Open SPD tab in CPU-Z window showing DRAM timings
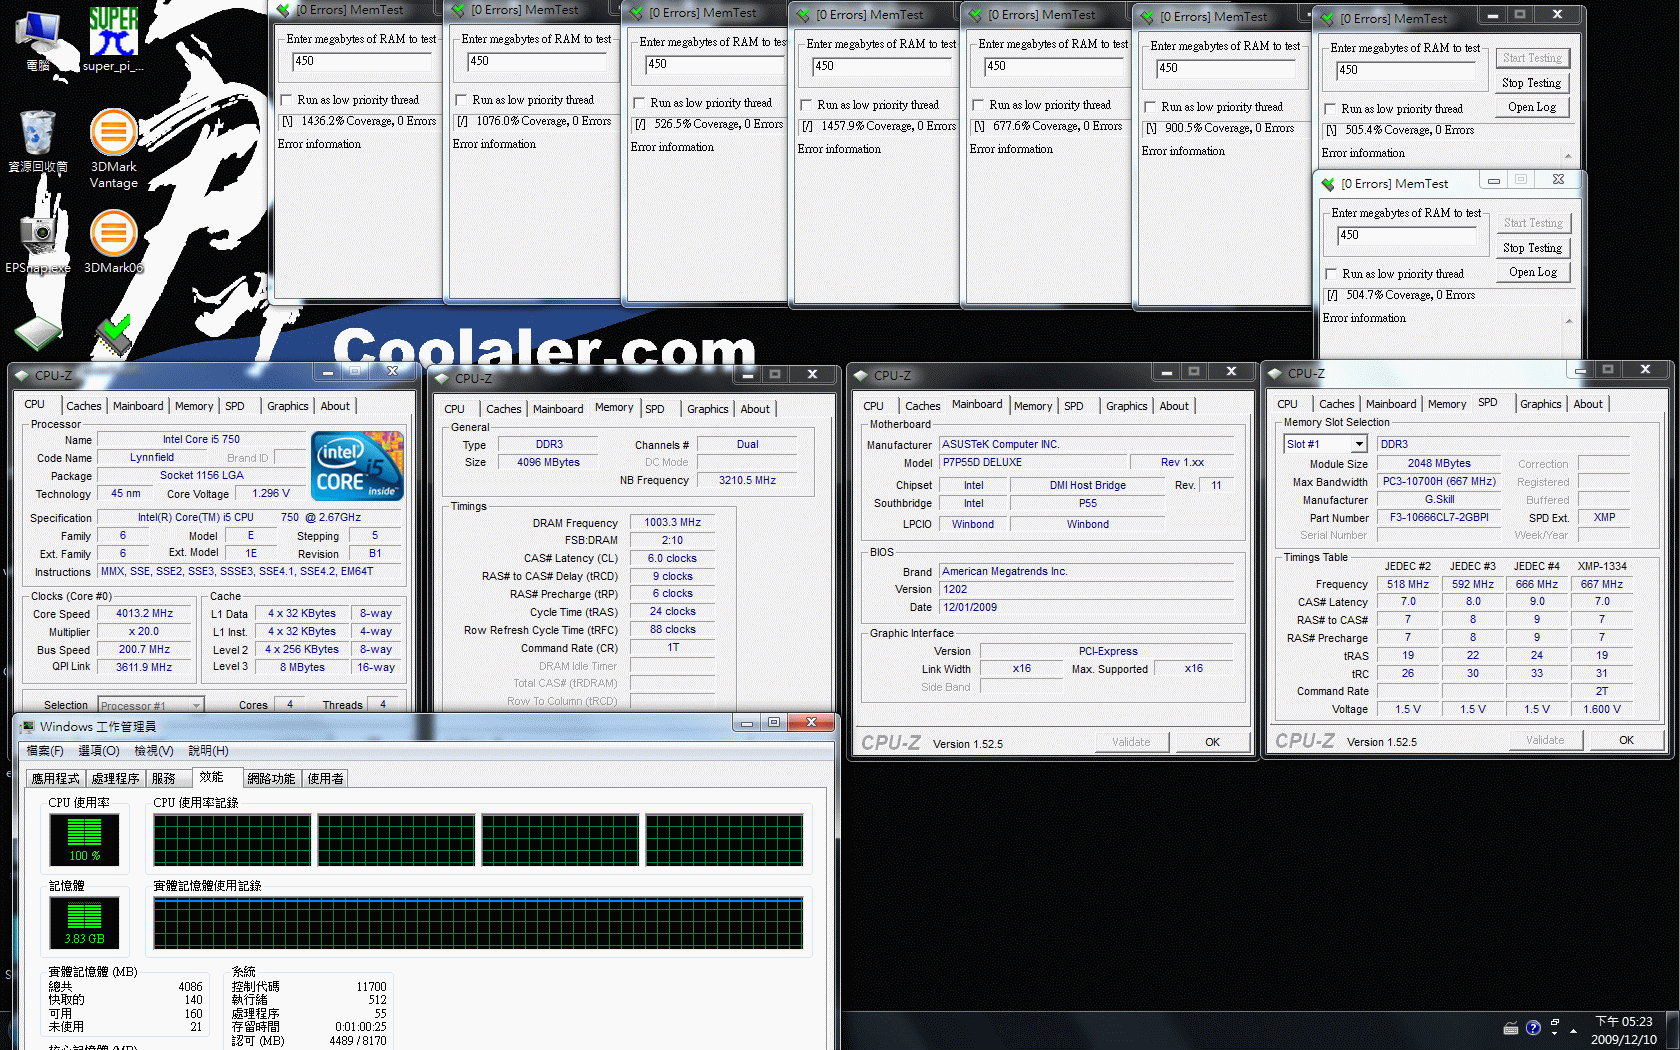This screenshot has width=1680, height=1050. 655,409
